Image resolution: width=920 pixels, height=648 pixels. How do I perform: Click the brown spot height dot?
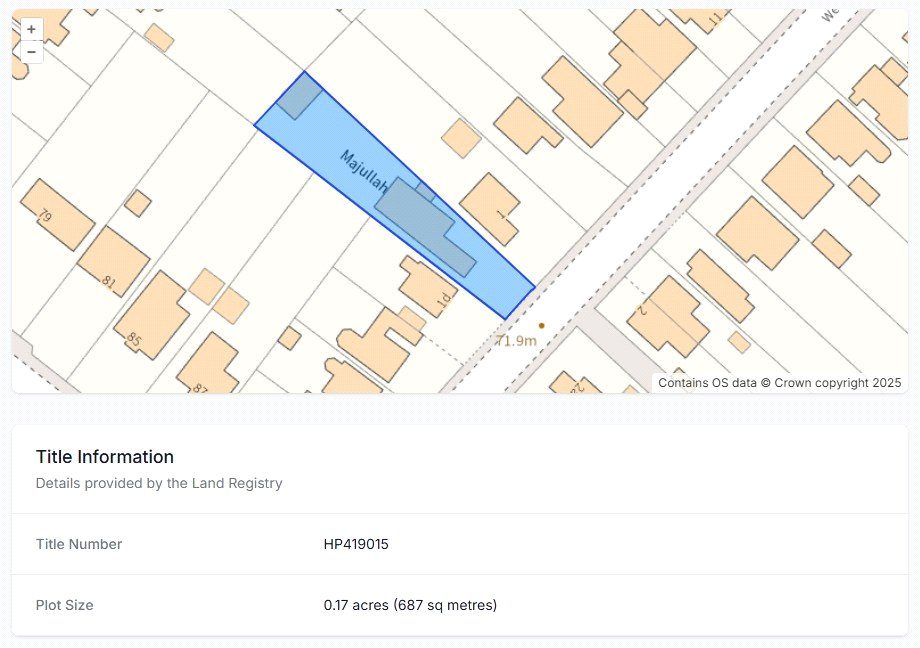tap(542, 325)
